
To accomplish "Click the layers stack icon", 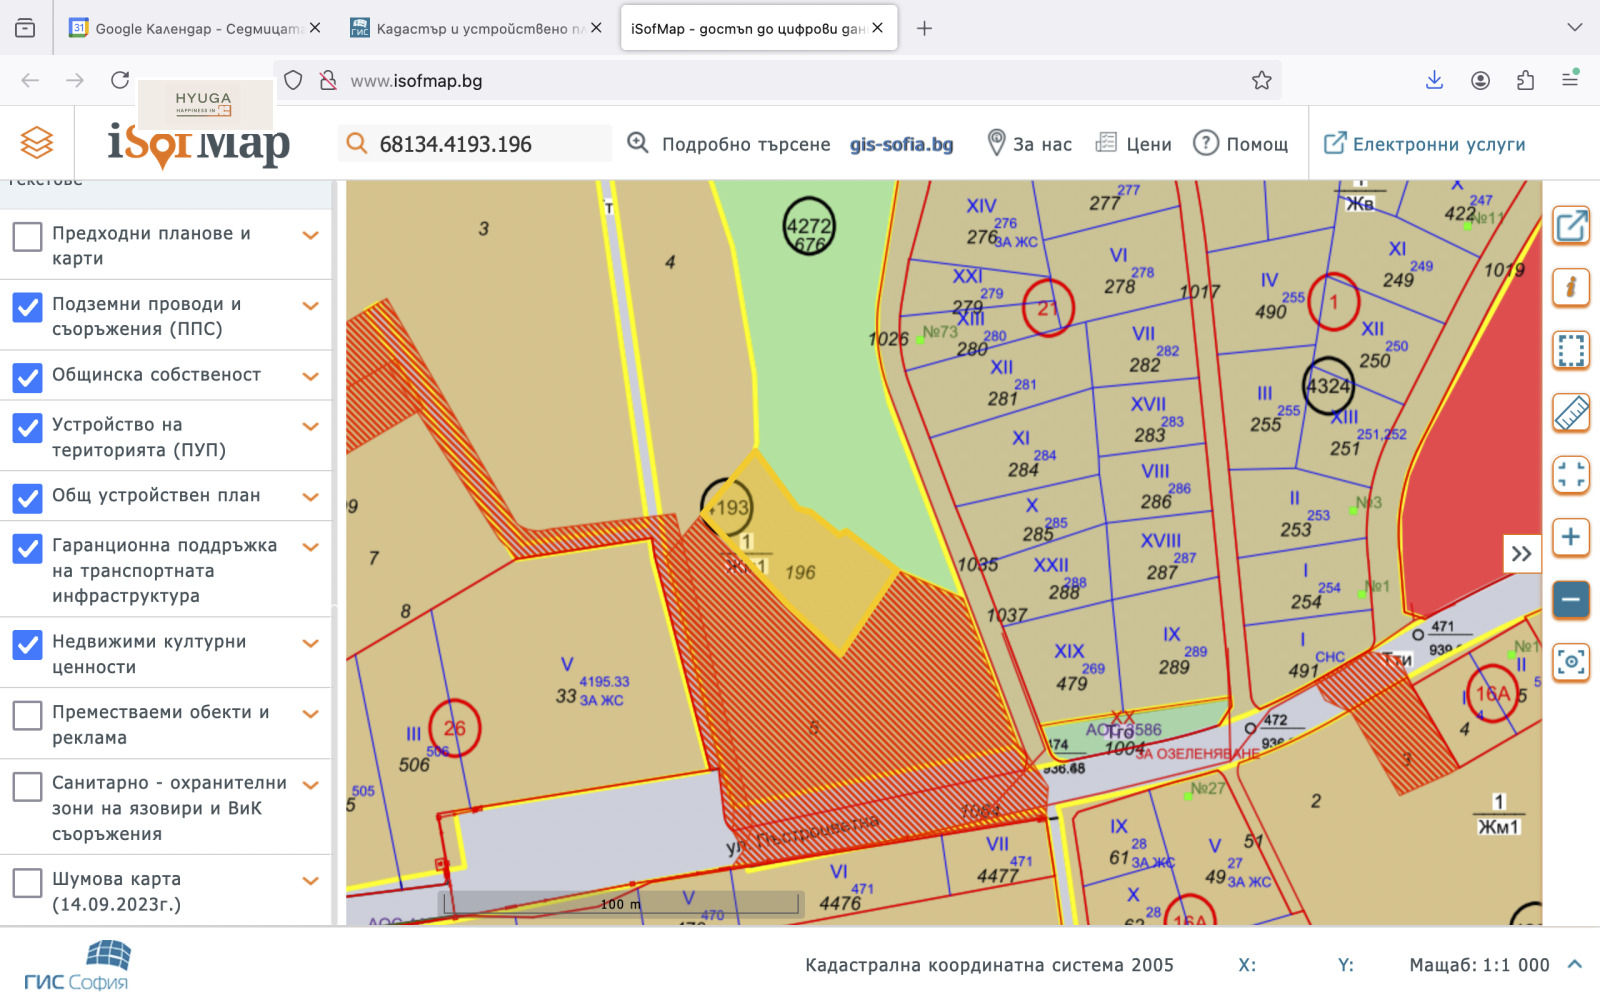I will (x=37, y=143).
